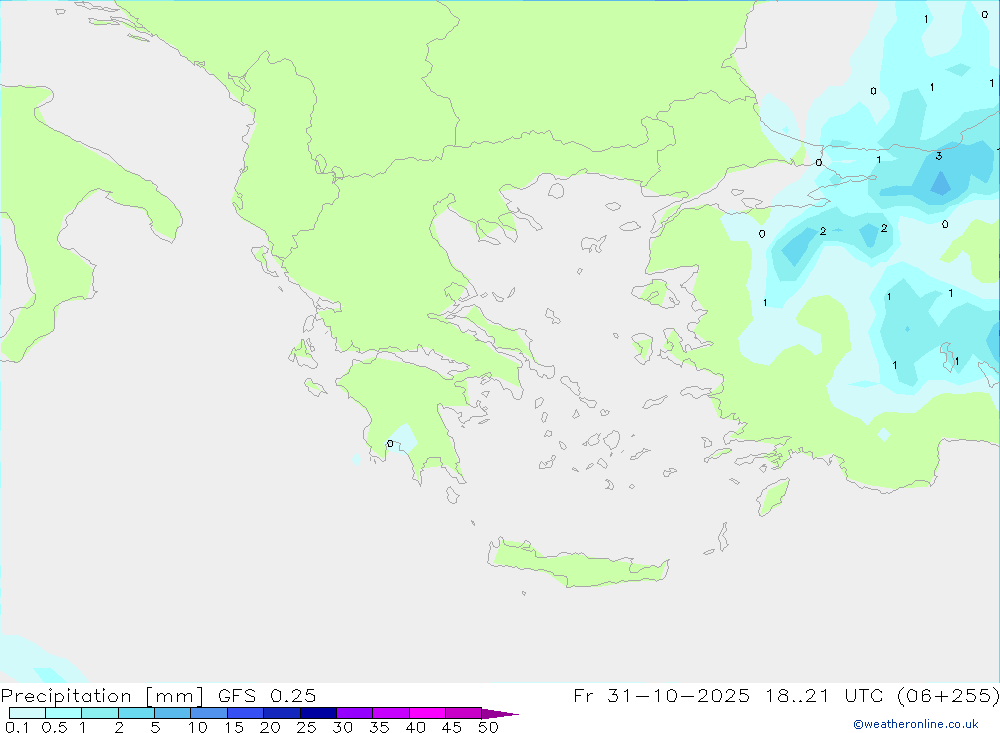Click the purple swatch between 30 and 35
Viewport: 1000px width, 733px height.
[355, 713]
